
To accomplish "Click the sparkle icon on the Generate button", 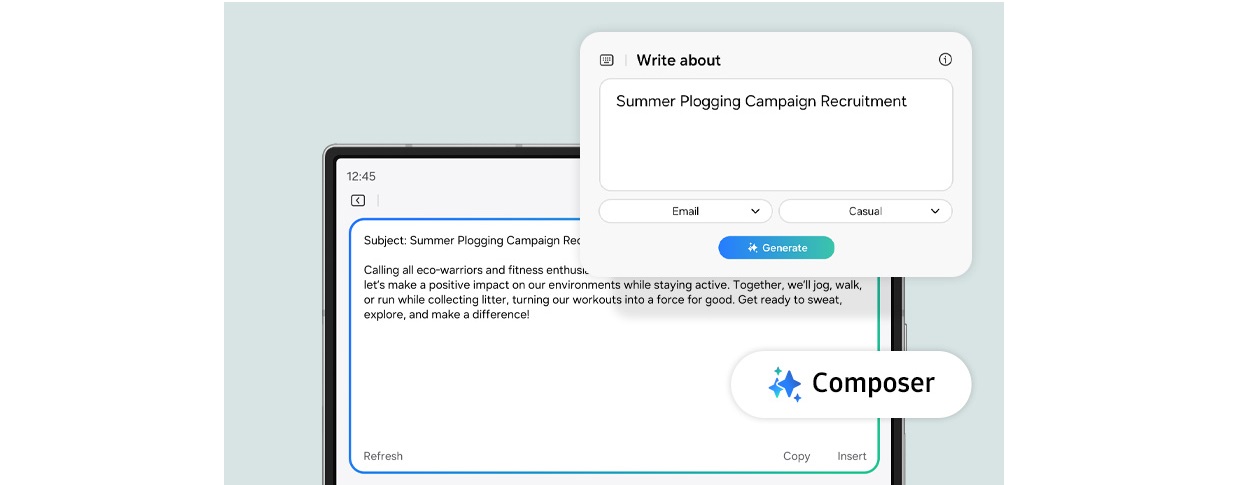I will tap(752, 248).
